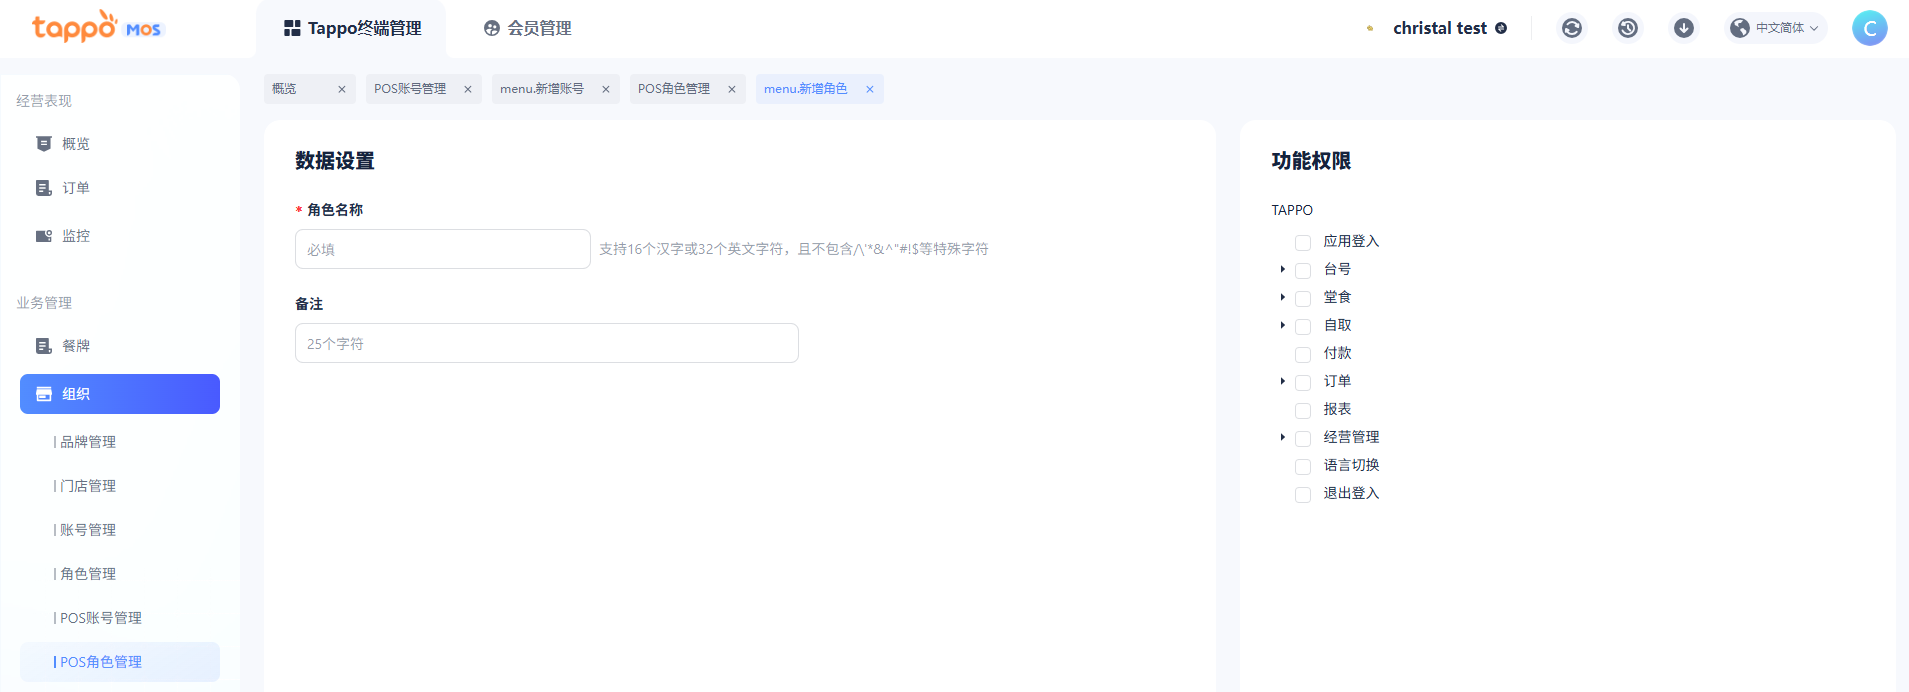Go to 门店管理 in the sidebar

[88, 486]
